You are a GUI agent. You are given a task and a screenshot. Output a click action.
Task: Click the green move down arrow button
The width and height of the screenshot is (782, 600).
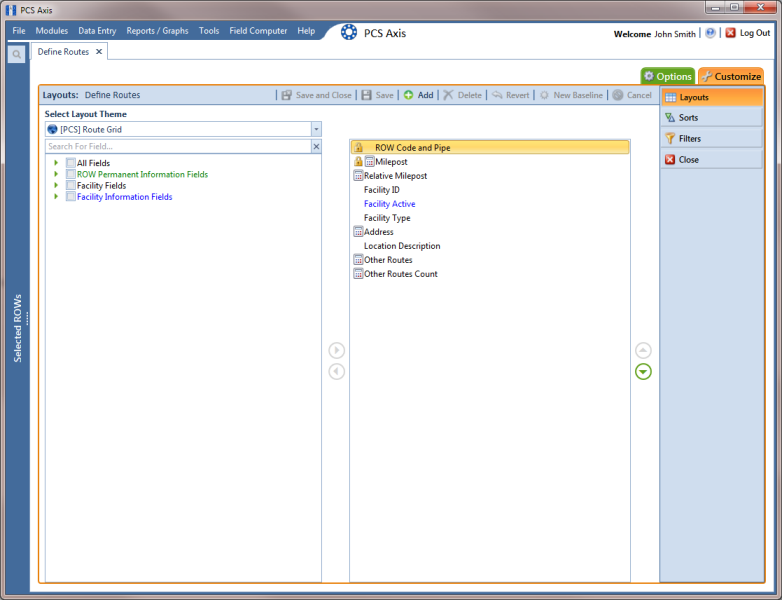(643, 372)
